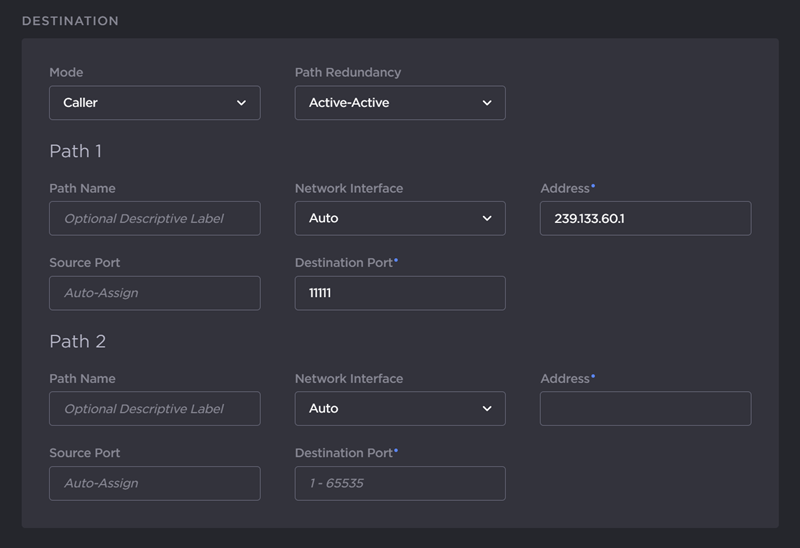
Task: Click Path 1 Address field with 239.133.60.1
Action: [645, 218]
